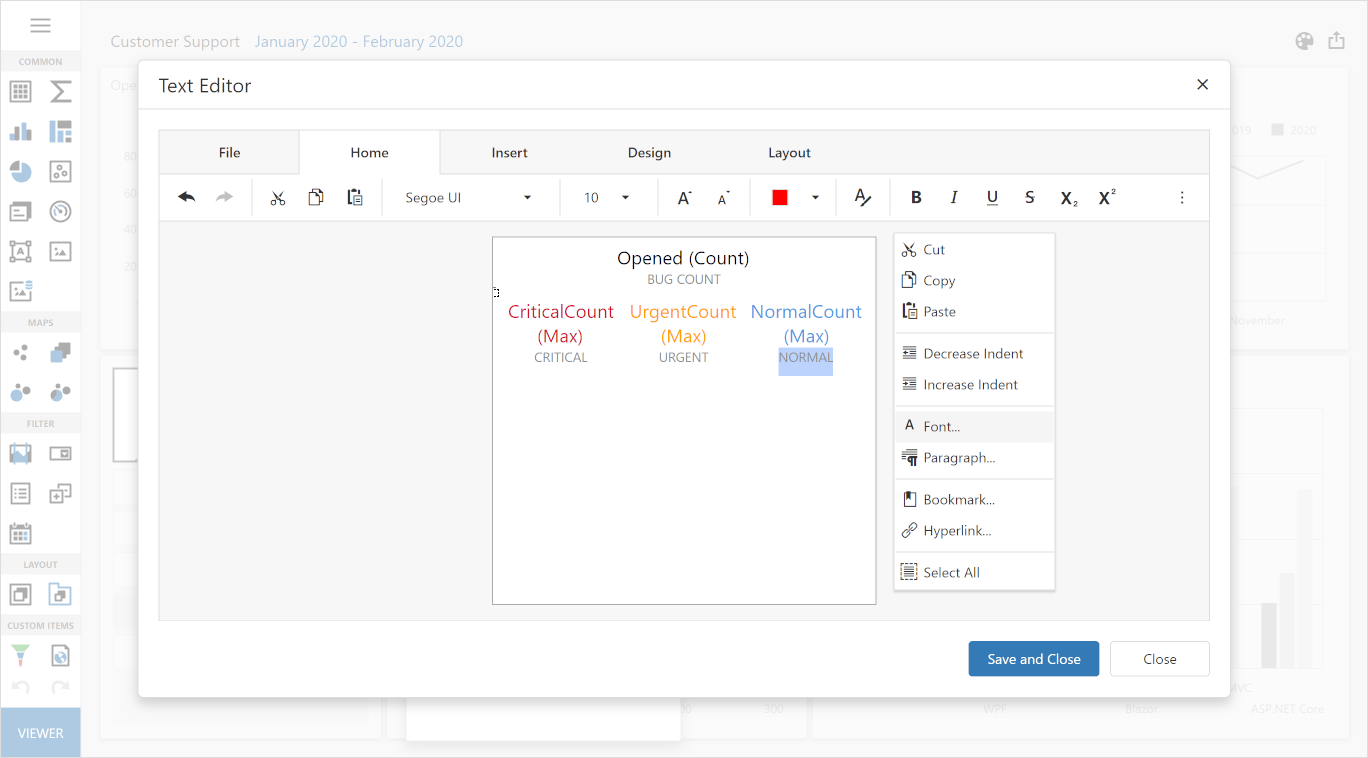Viewport: 1368px width, 758px height.
Task: Click the Save and Close button
Action: point(1033,658)
